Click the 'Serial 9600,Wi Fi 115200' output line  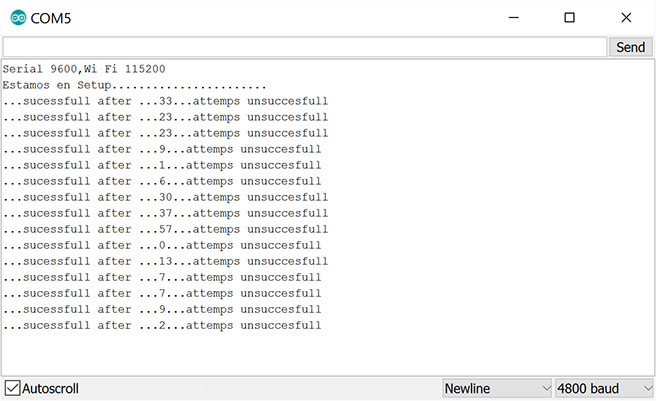tap(84, 69)
